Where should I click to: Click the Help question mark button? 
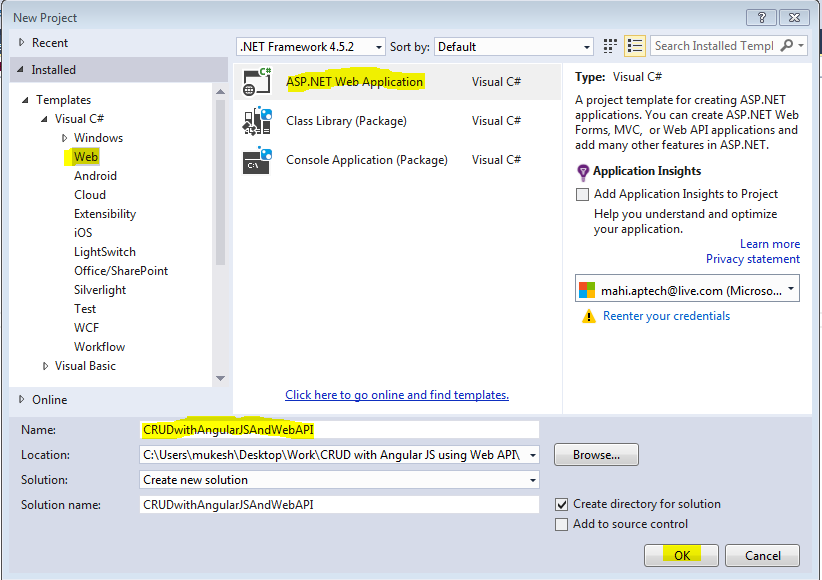coord(761,17)
